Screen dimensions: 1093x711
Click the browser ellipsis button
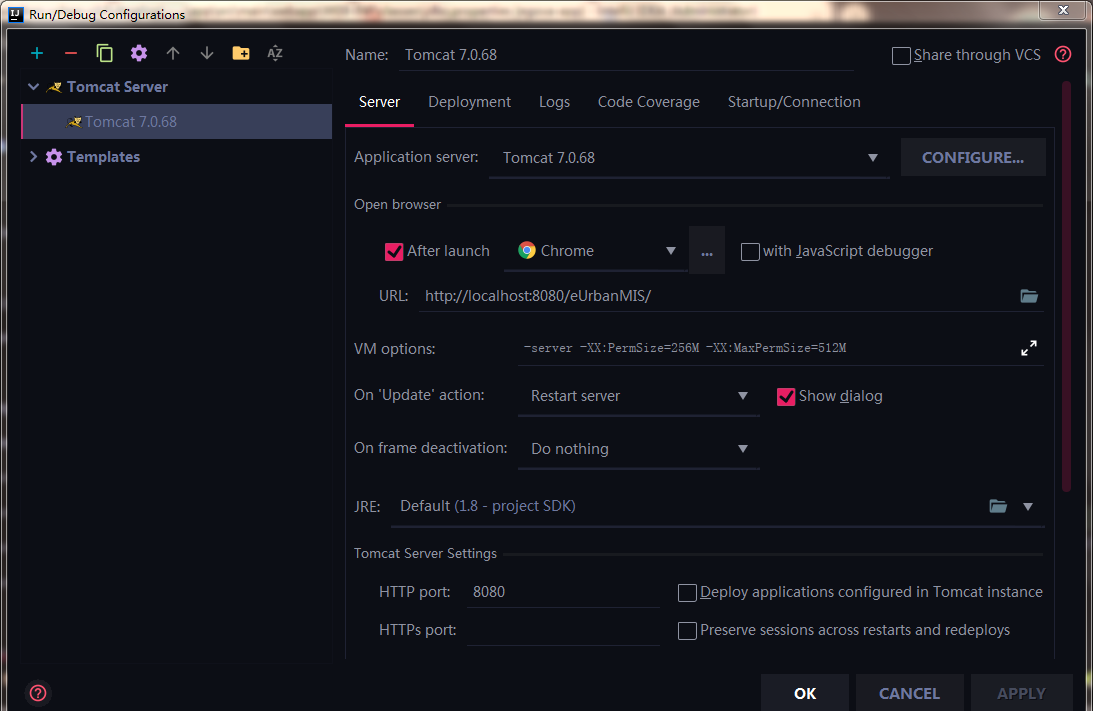707,251
